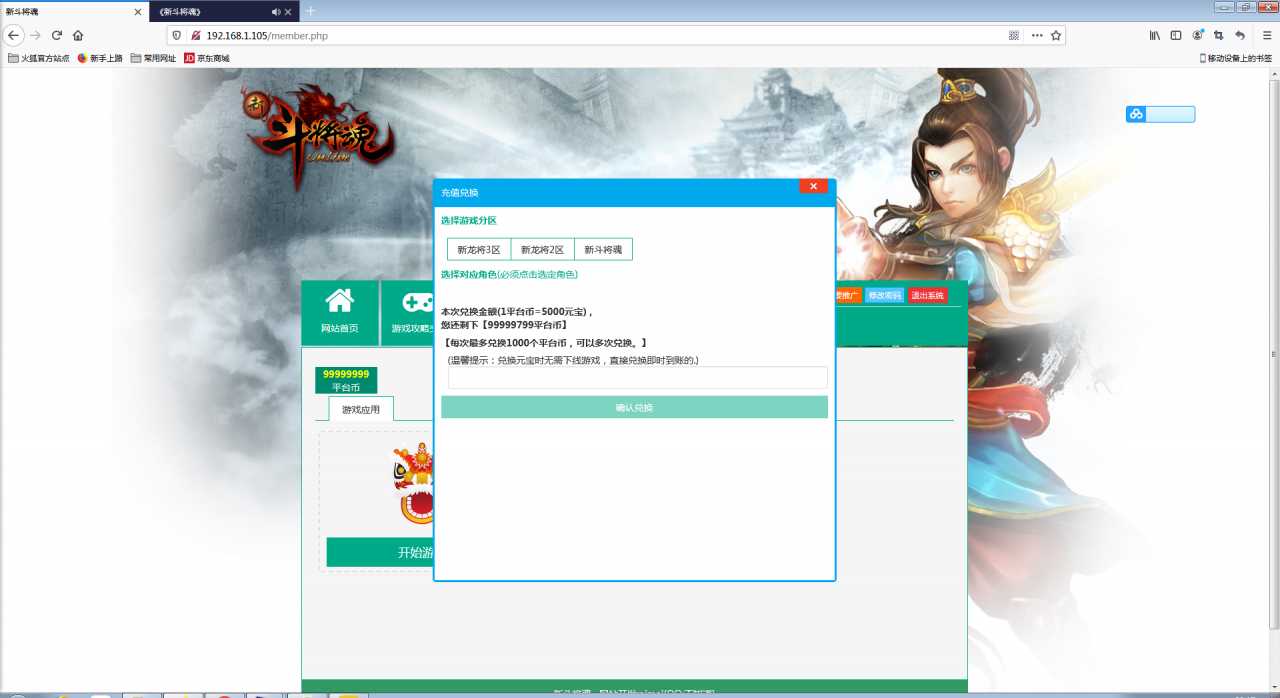
Task: Select the 新龙将3区 game zone
Action: coord(479,250)
